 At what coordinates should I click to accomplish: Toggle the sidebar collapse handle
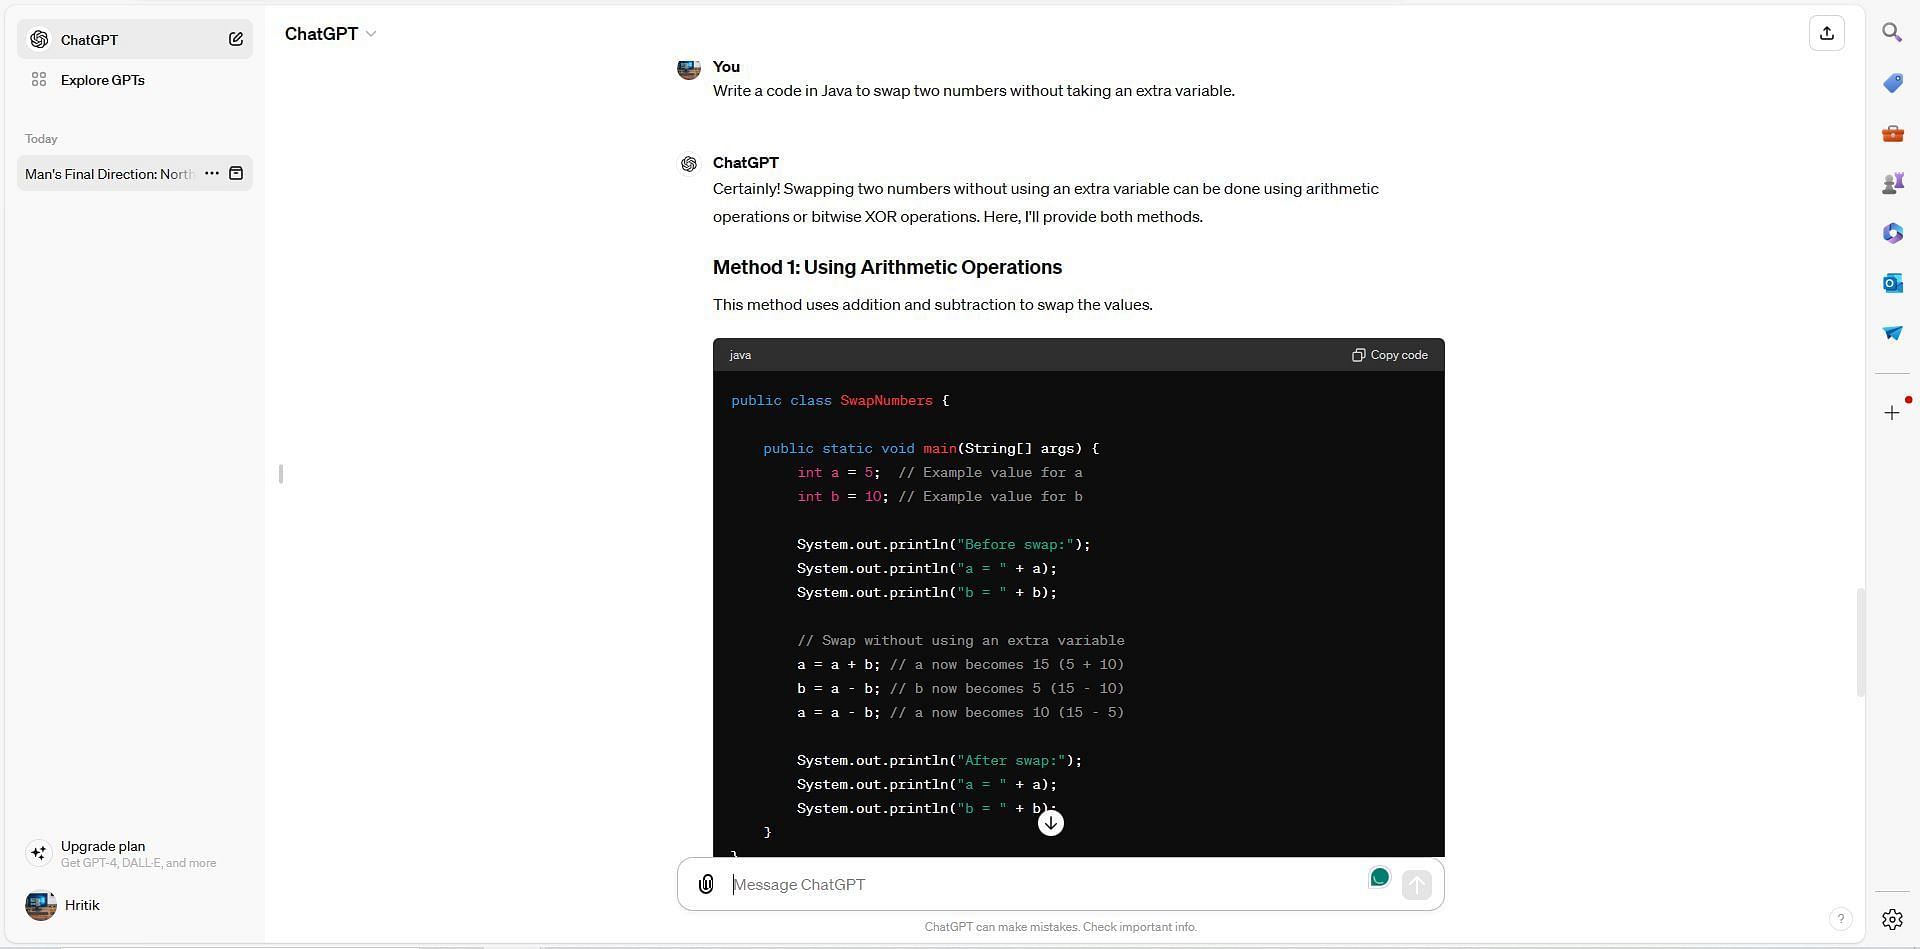tap(281, 474)
